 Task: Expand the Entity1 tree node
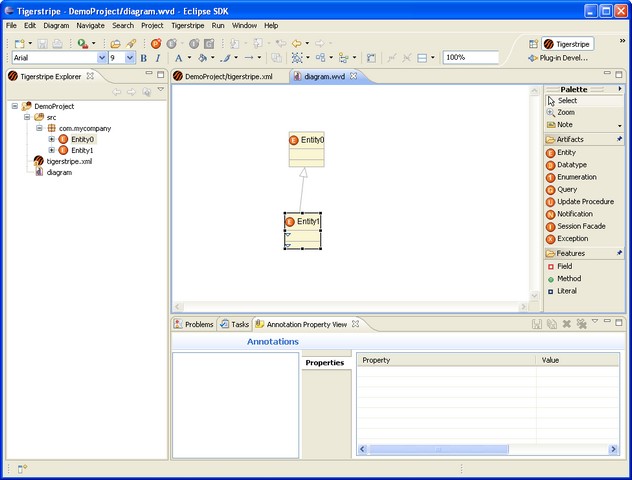51,150
